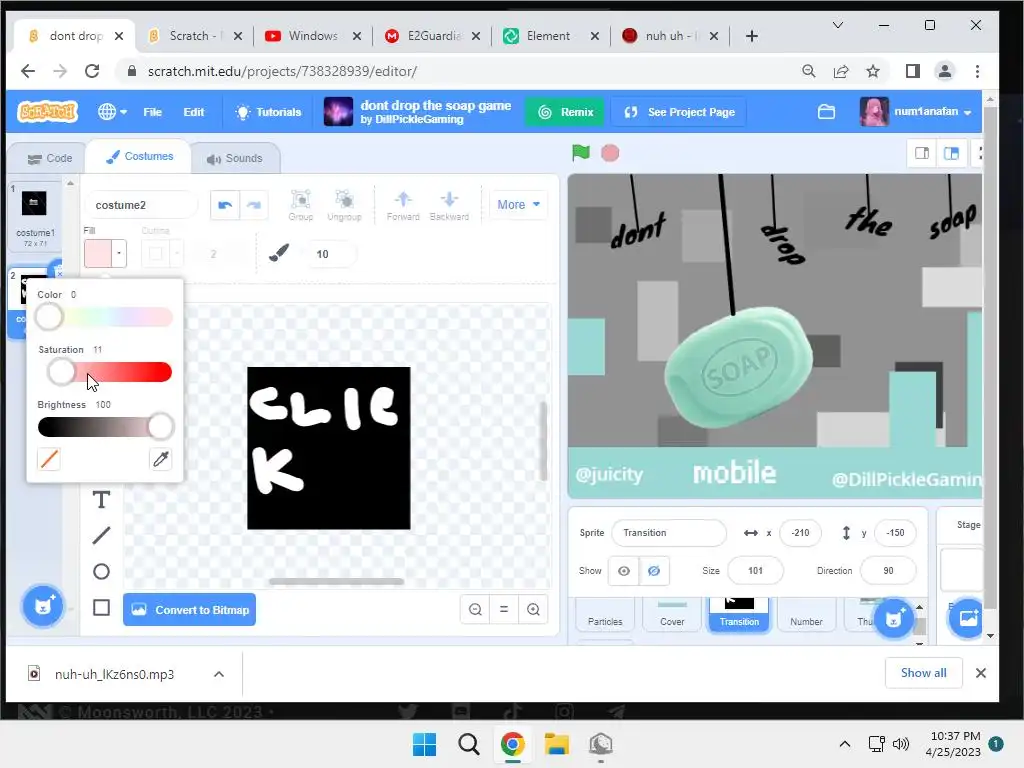Reset canvas zoom to default
This screenshot has width=1024, height=768.
[x=504, y=609]
